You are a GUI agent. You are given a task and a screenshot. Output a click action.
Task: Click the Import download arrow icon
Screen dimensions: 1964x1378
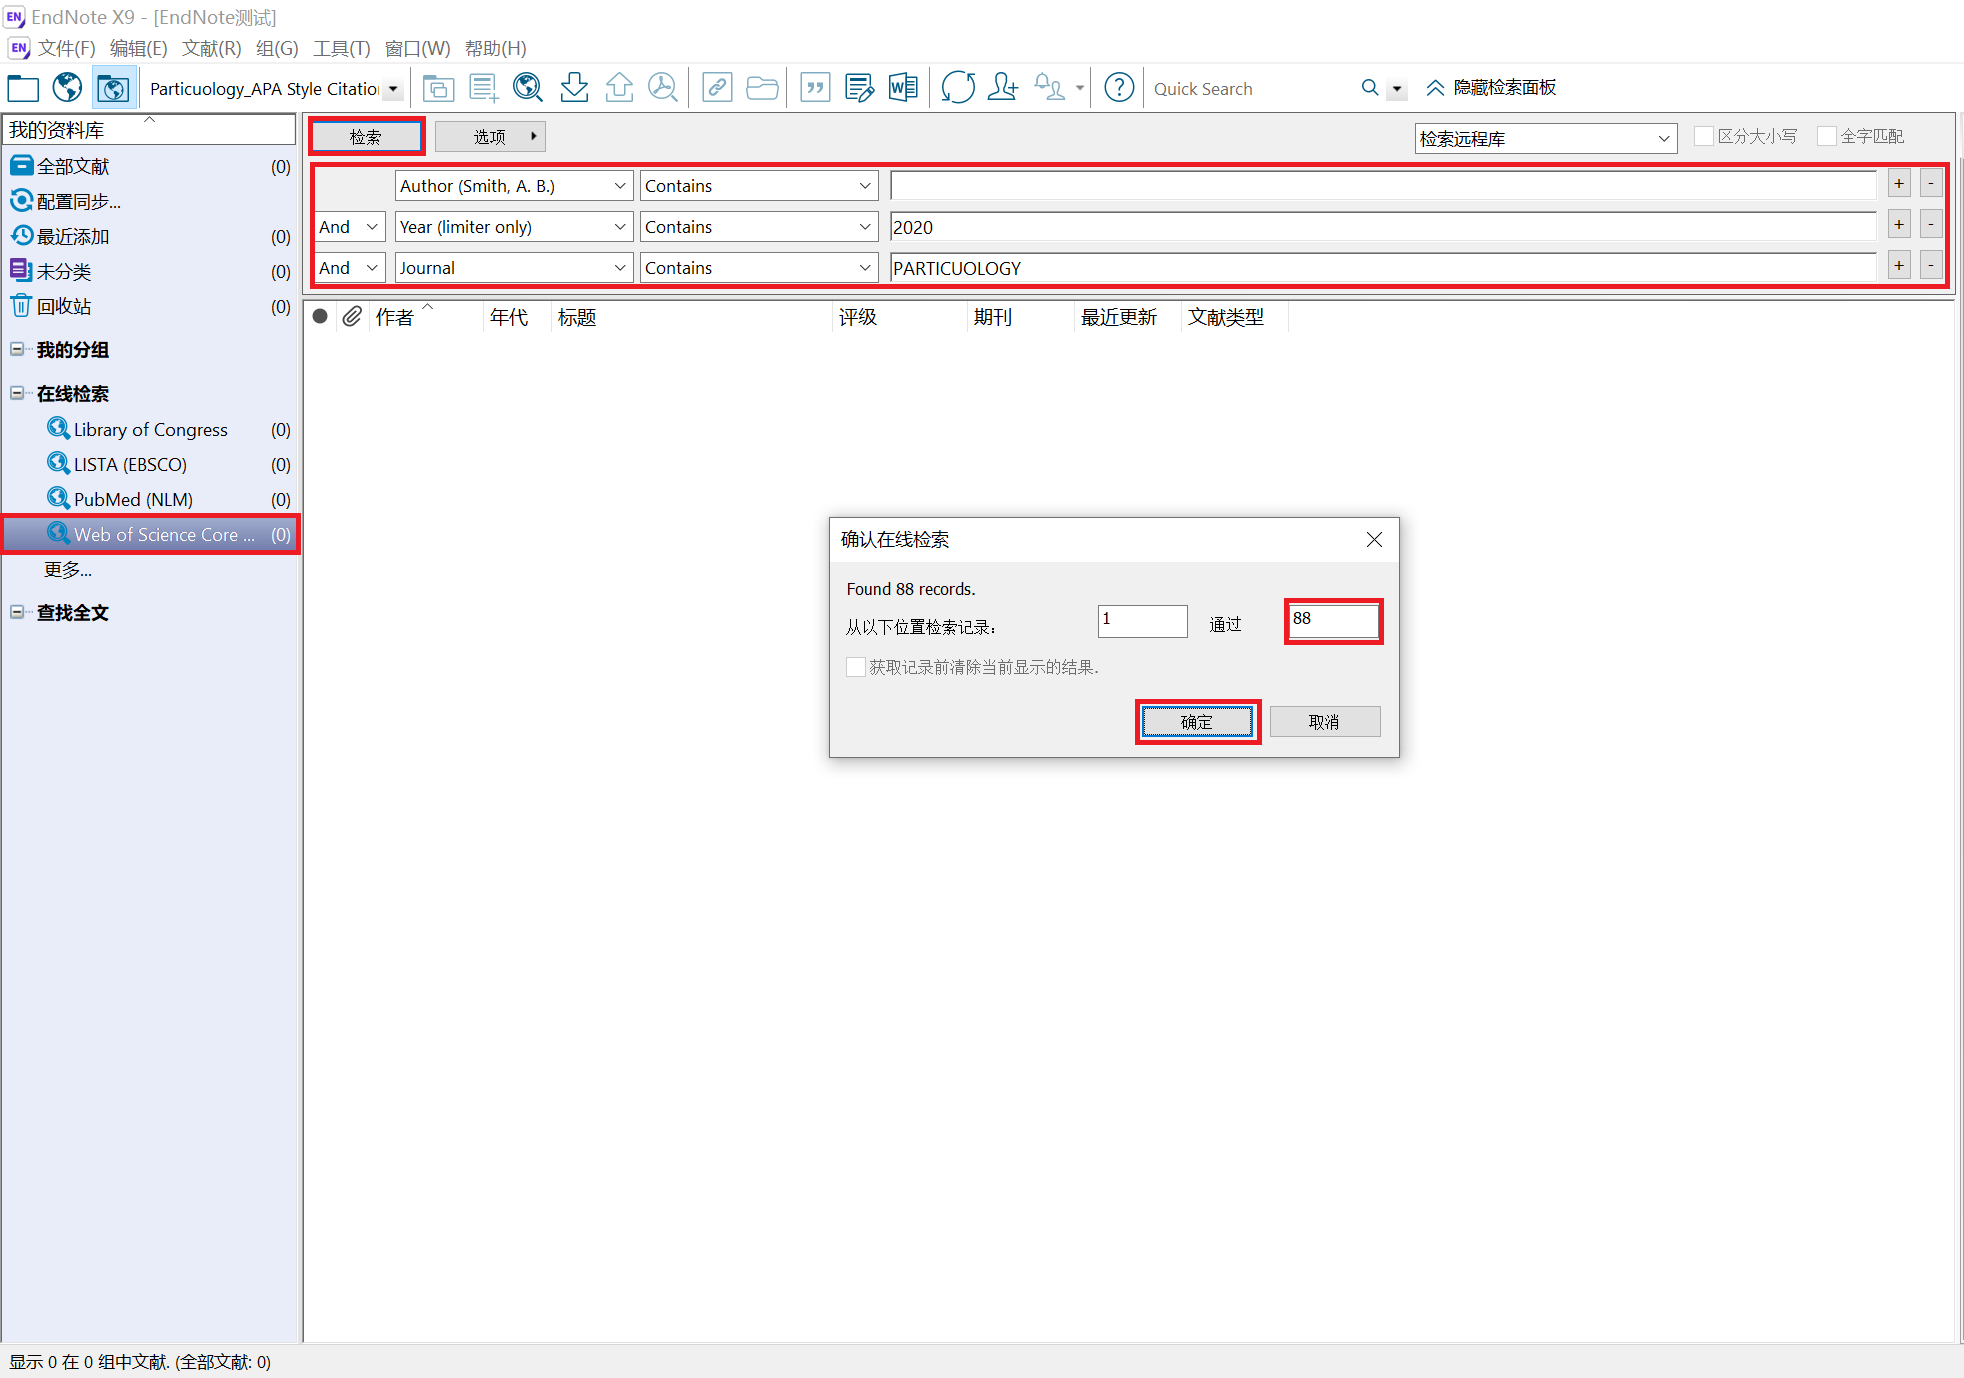pos(574,89)
